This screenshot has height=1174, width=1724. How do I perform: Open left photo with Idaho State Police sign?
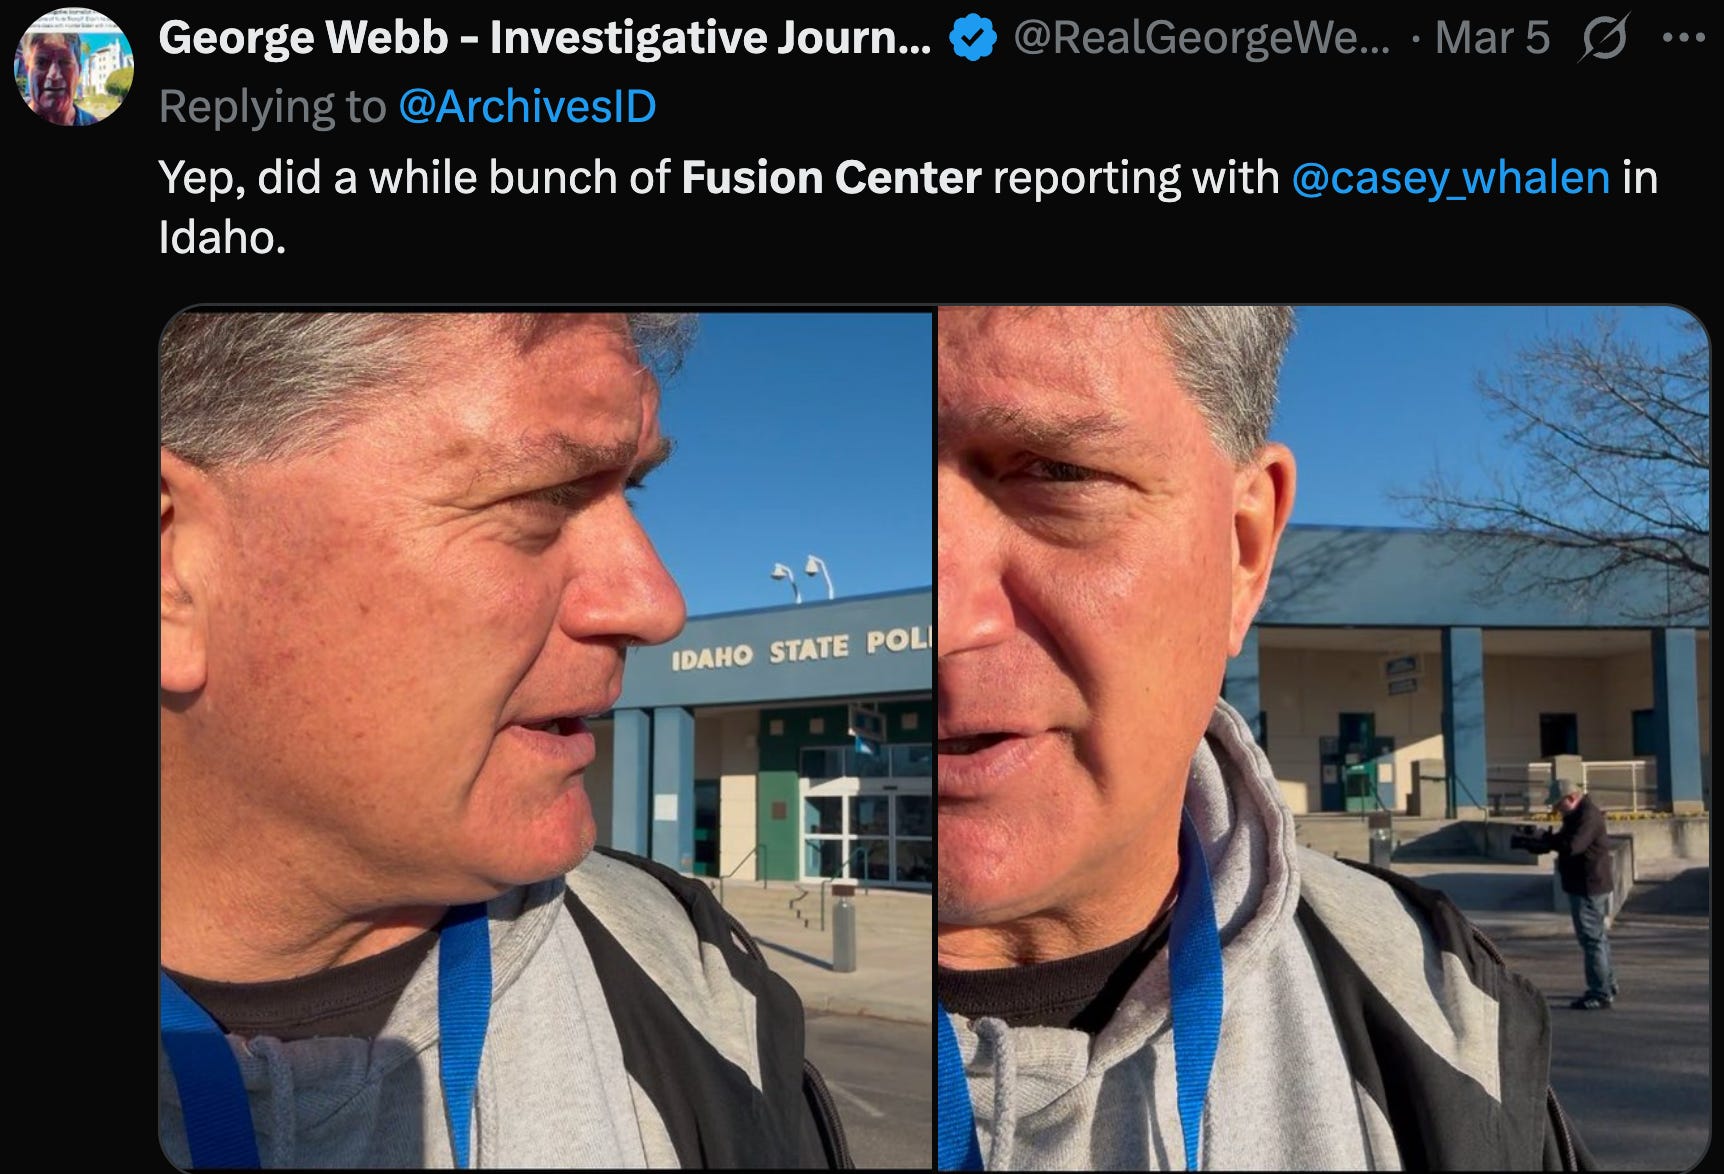click(x=546, y=739)
